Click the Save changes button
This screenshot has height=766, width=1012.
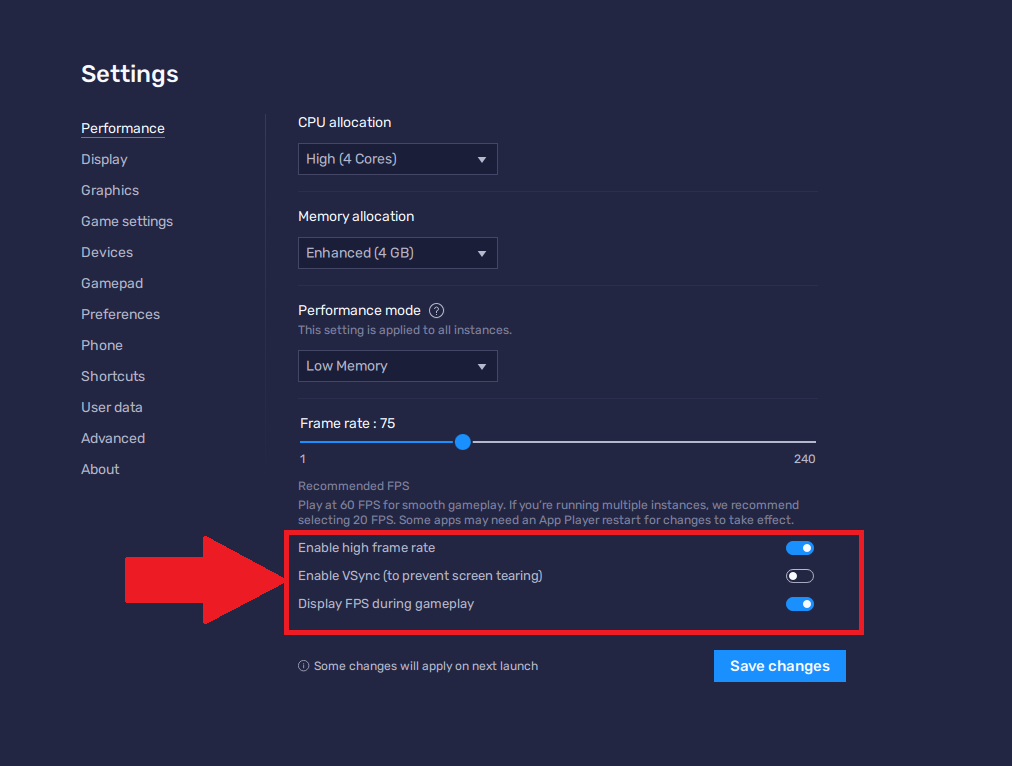pos(779,665)
